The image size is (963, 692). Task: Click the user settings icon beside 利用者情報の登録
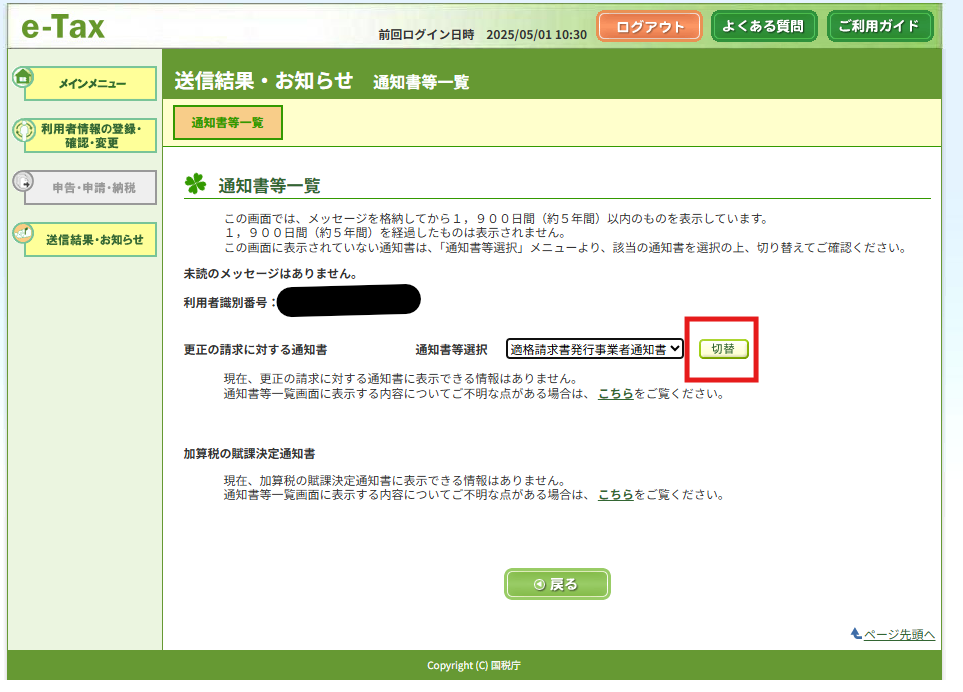click(23, 130)
